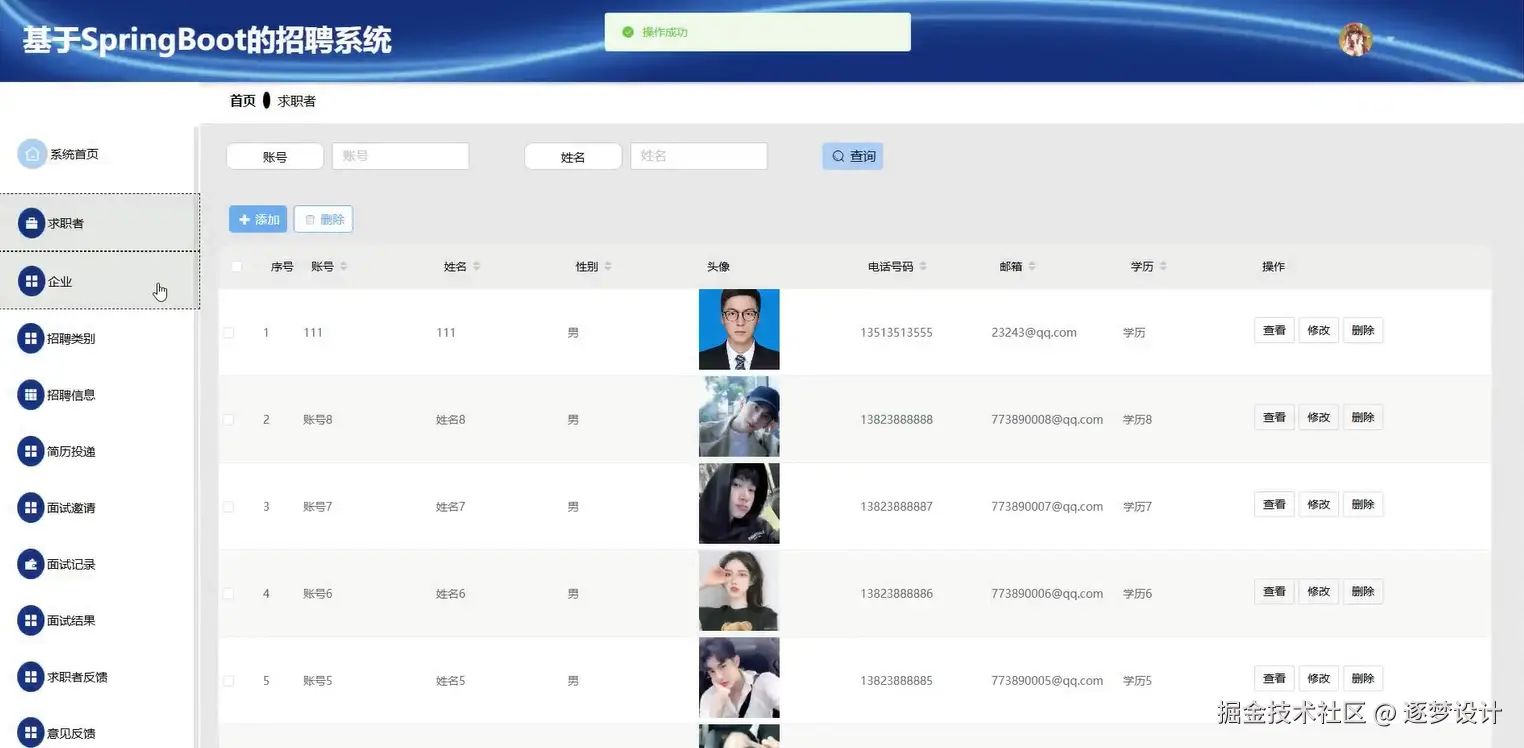This screenshot has width=1524, height=748.
Task: Sort by the 电话号码 column arrows
Action: pyautogui.click(x=923, y=266)
